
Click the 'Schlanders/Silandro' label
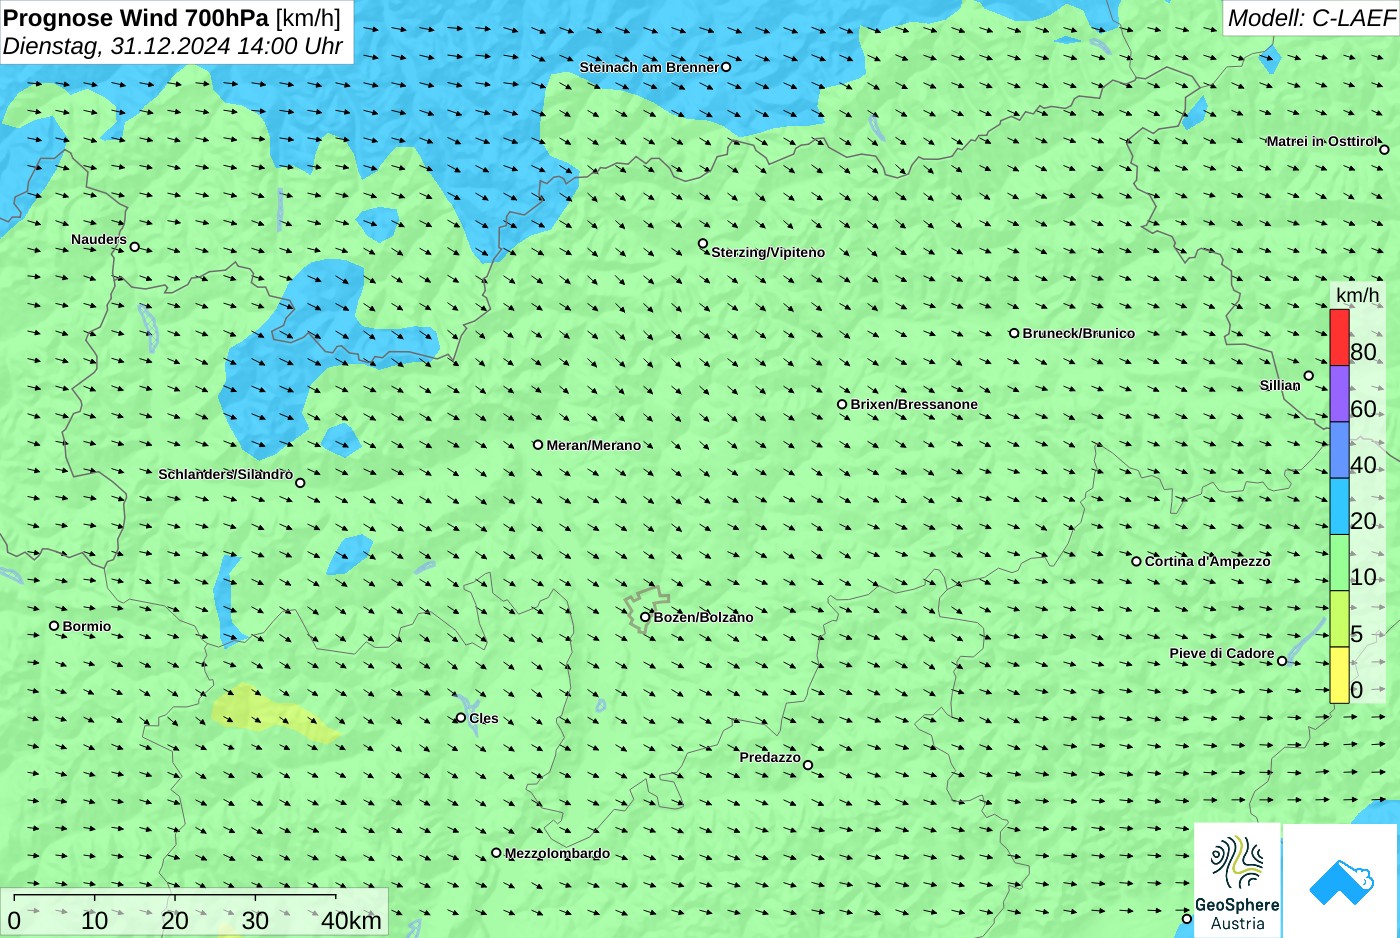point(226,474)
